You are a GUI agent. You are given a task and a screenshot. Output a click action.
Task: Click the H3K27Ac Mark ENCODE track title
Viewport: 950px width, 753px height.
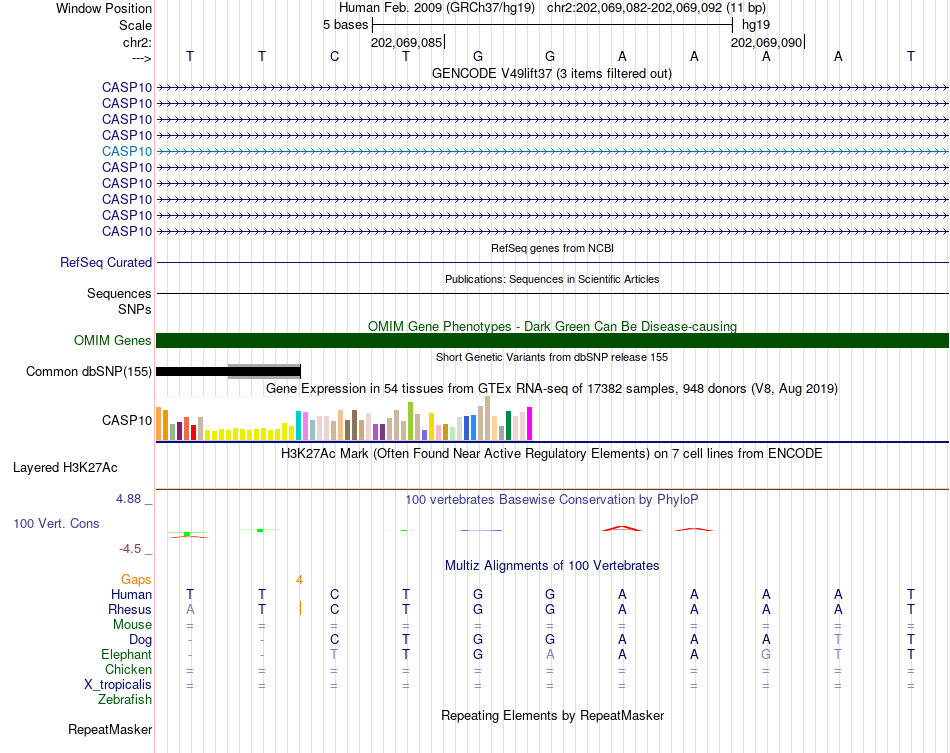click(x=551, y=454)
